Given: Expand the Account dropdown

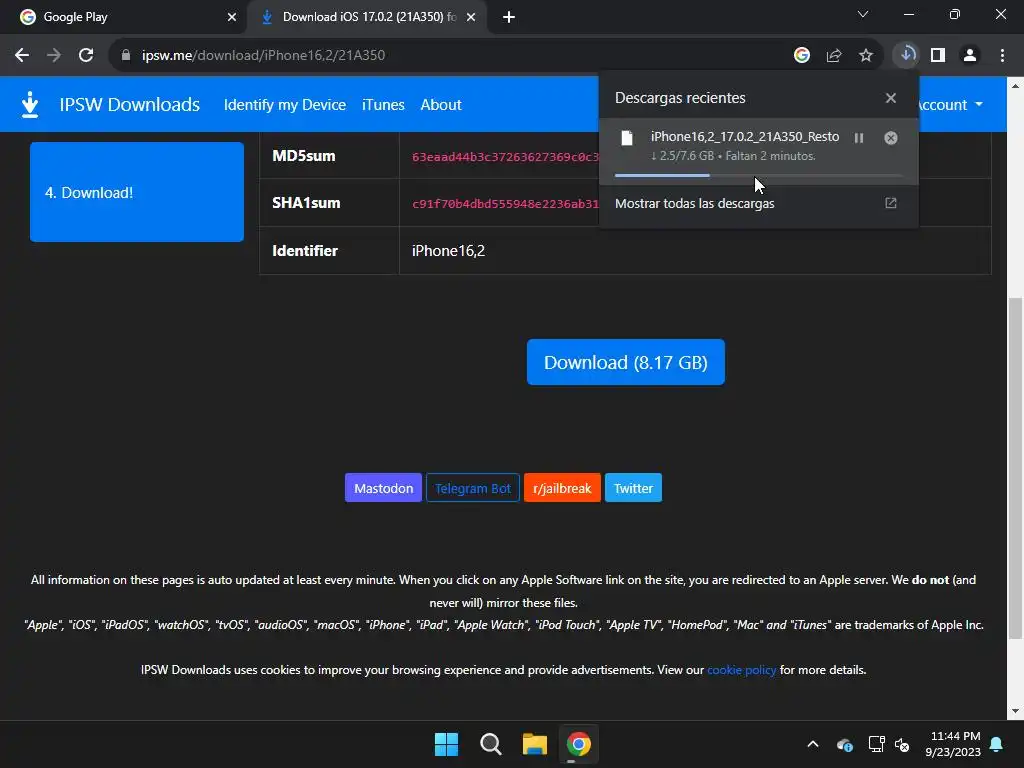Looking at the screenshot, I should pos(950,104).
